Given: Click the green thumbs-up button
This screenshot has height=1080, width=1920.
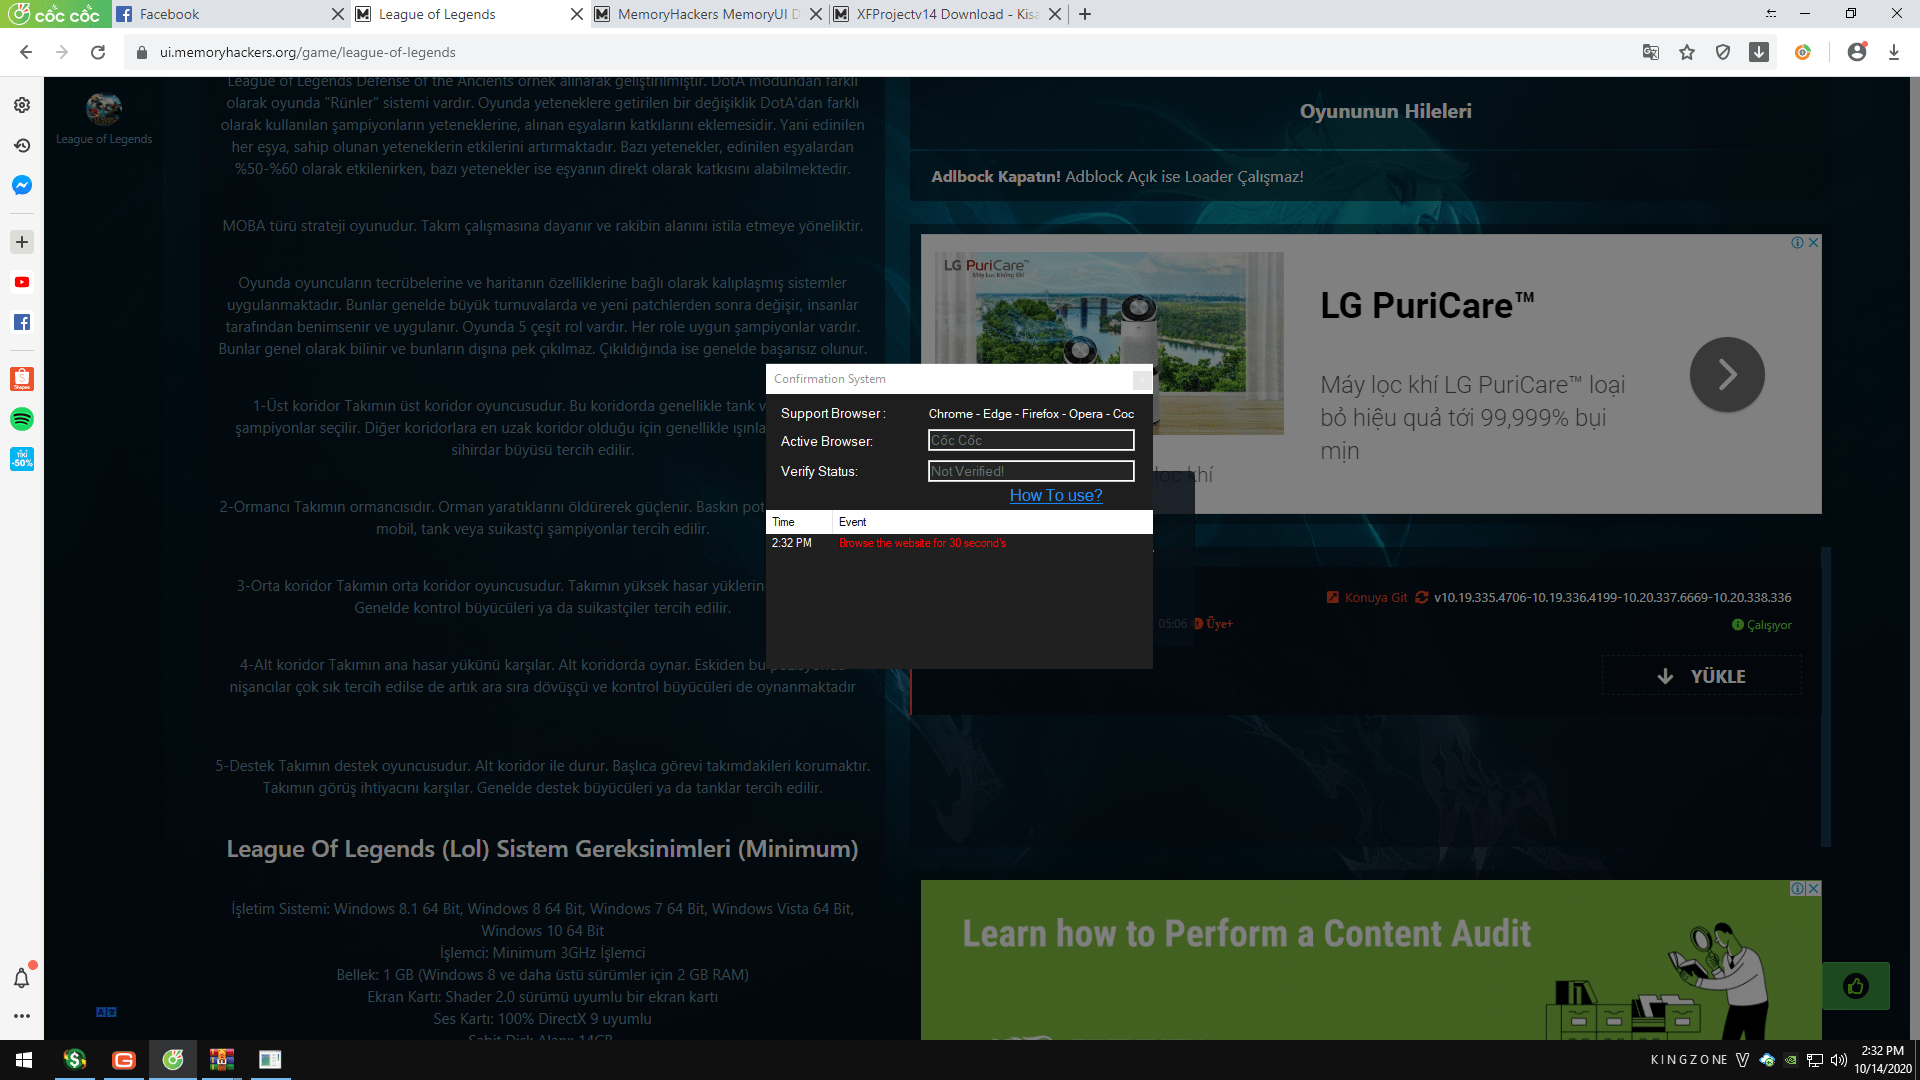Looking at the screenshot, I should tap(1856, 987).
